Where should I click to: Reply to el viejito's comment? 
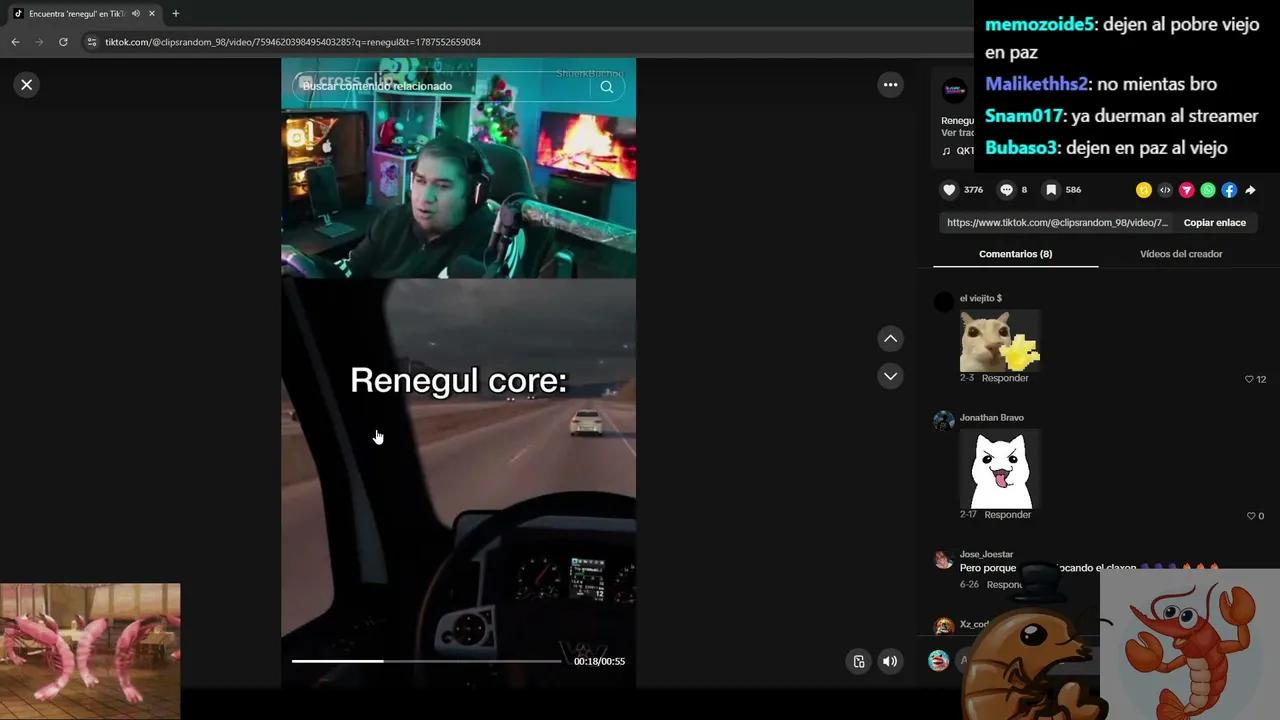click(1005, 378)
